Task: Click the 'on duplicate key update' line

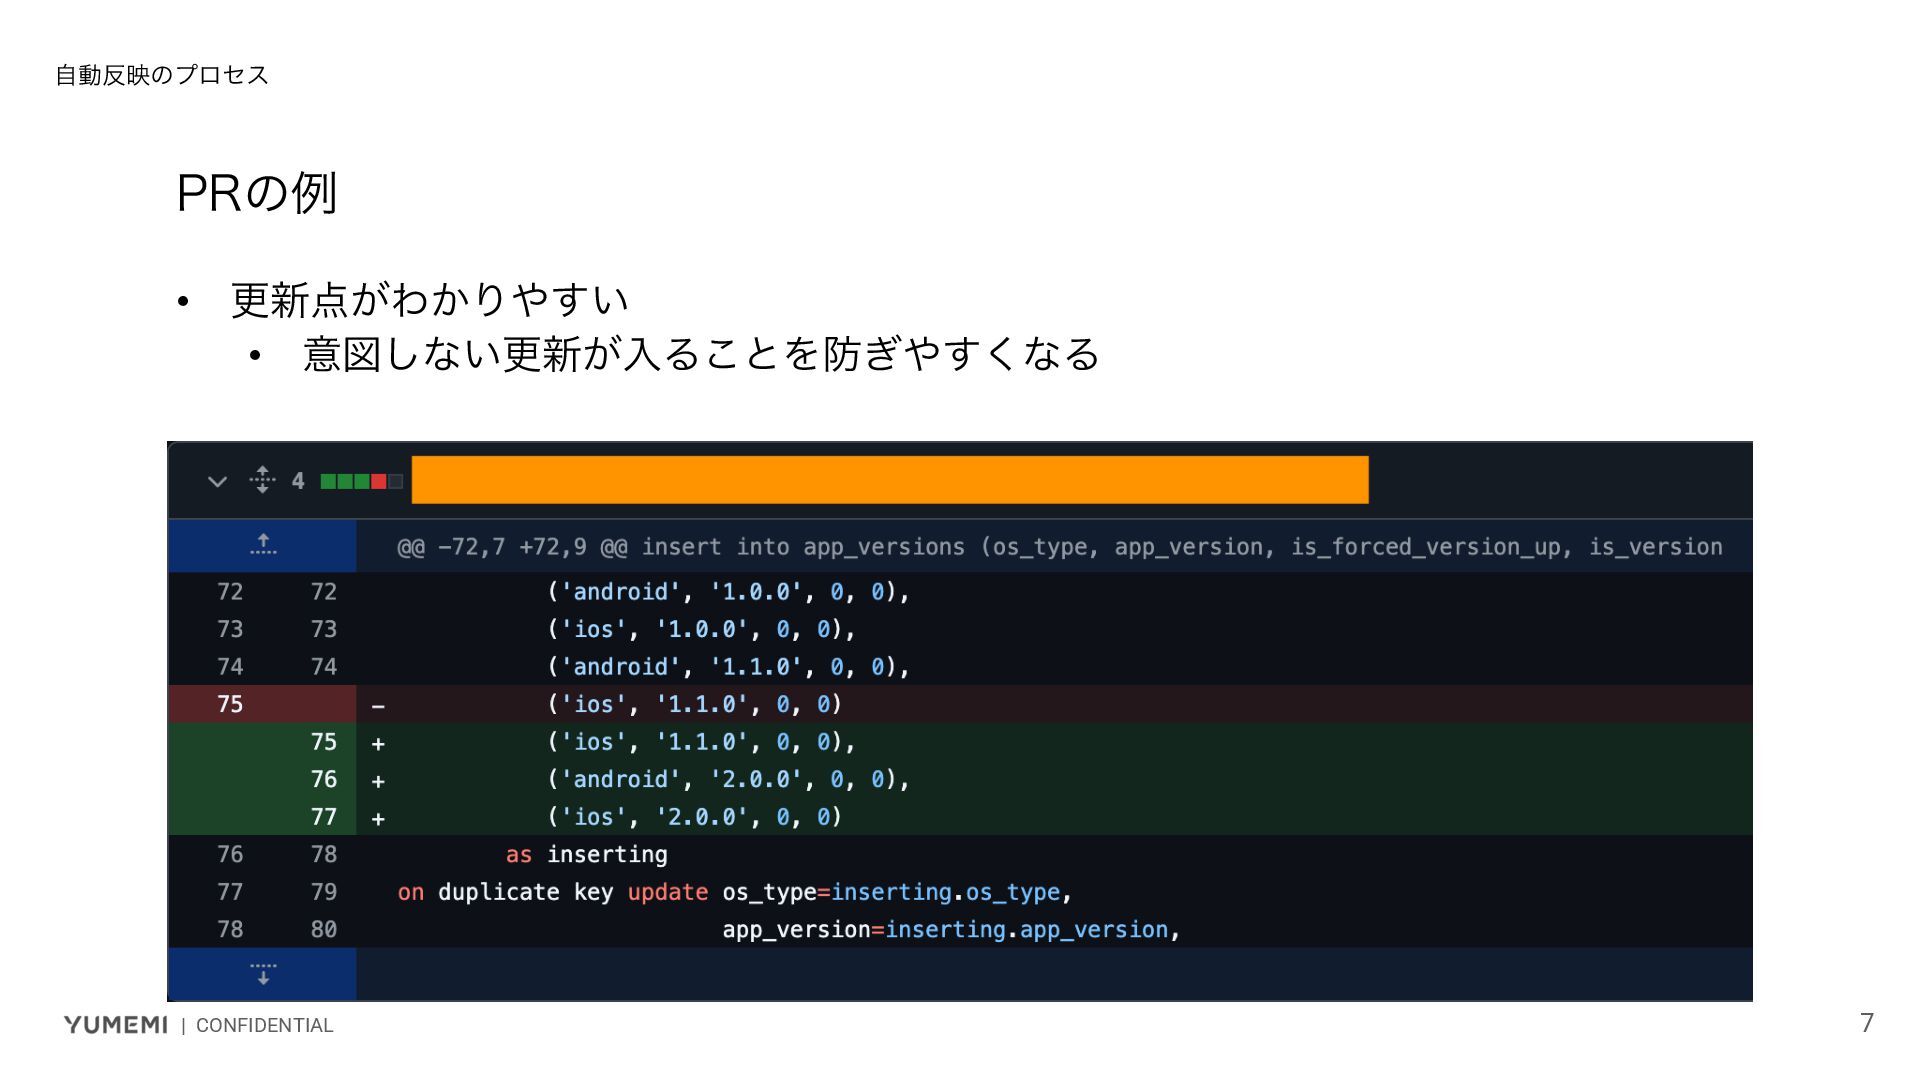Action: point(552,892)
